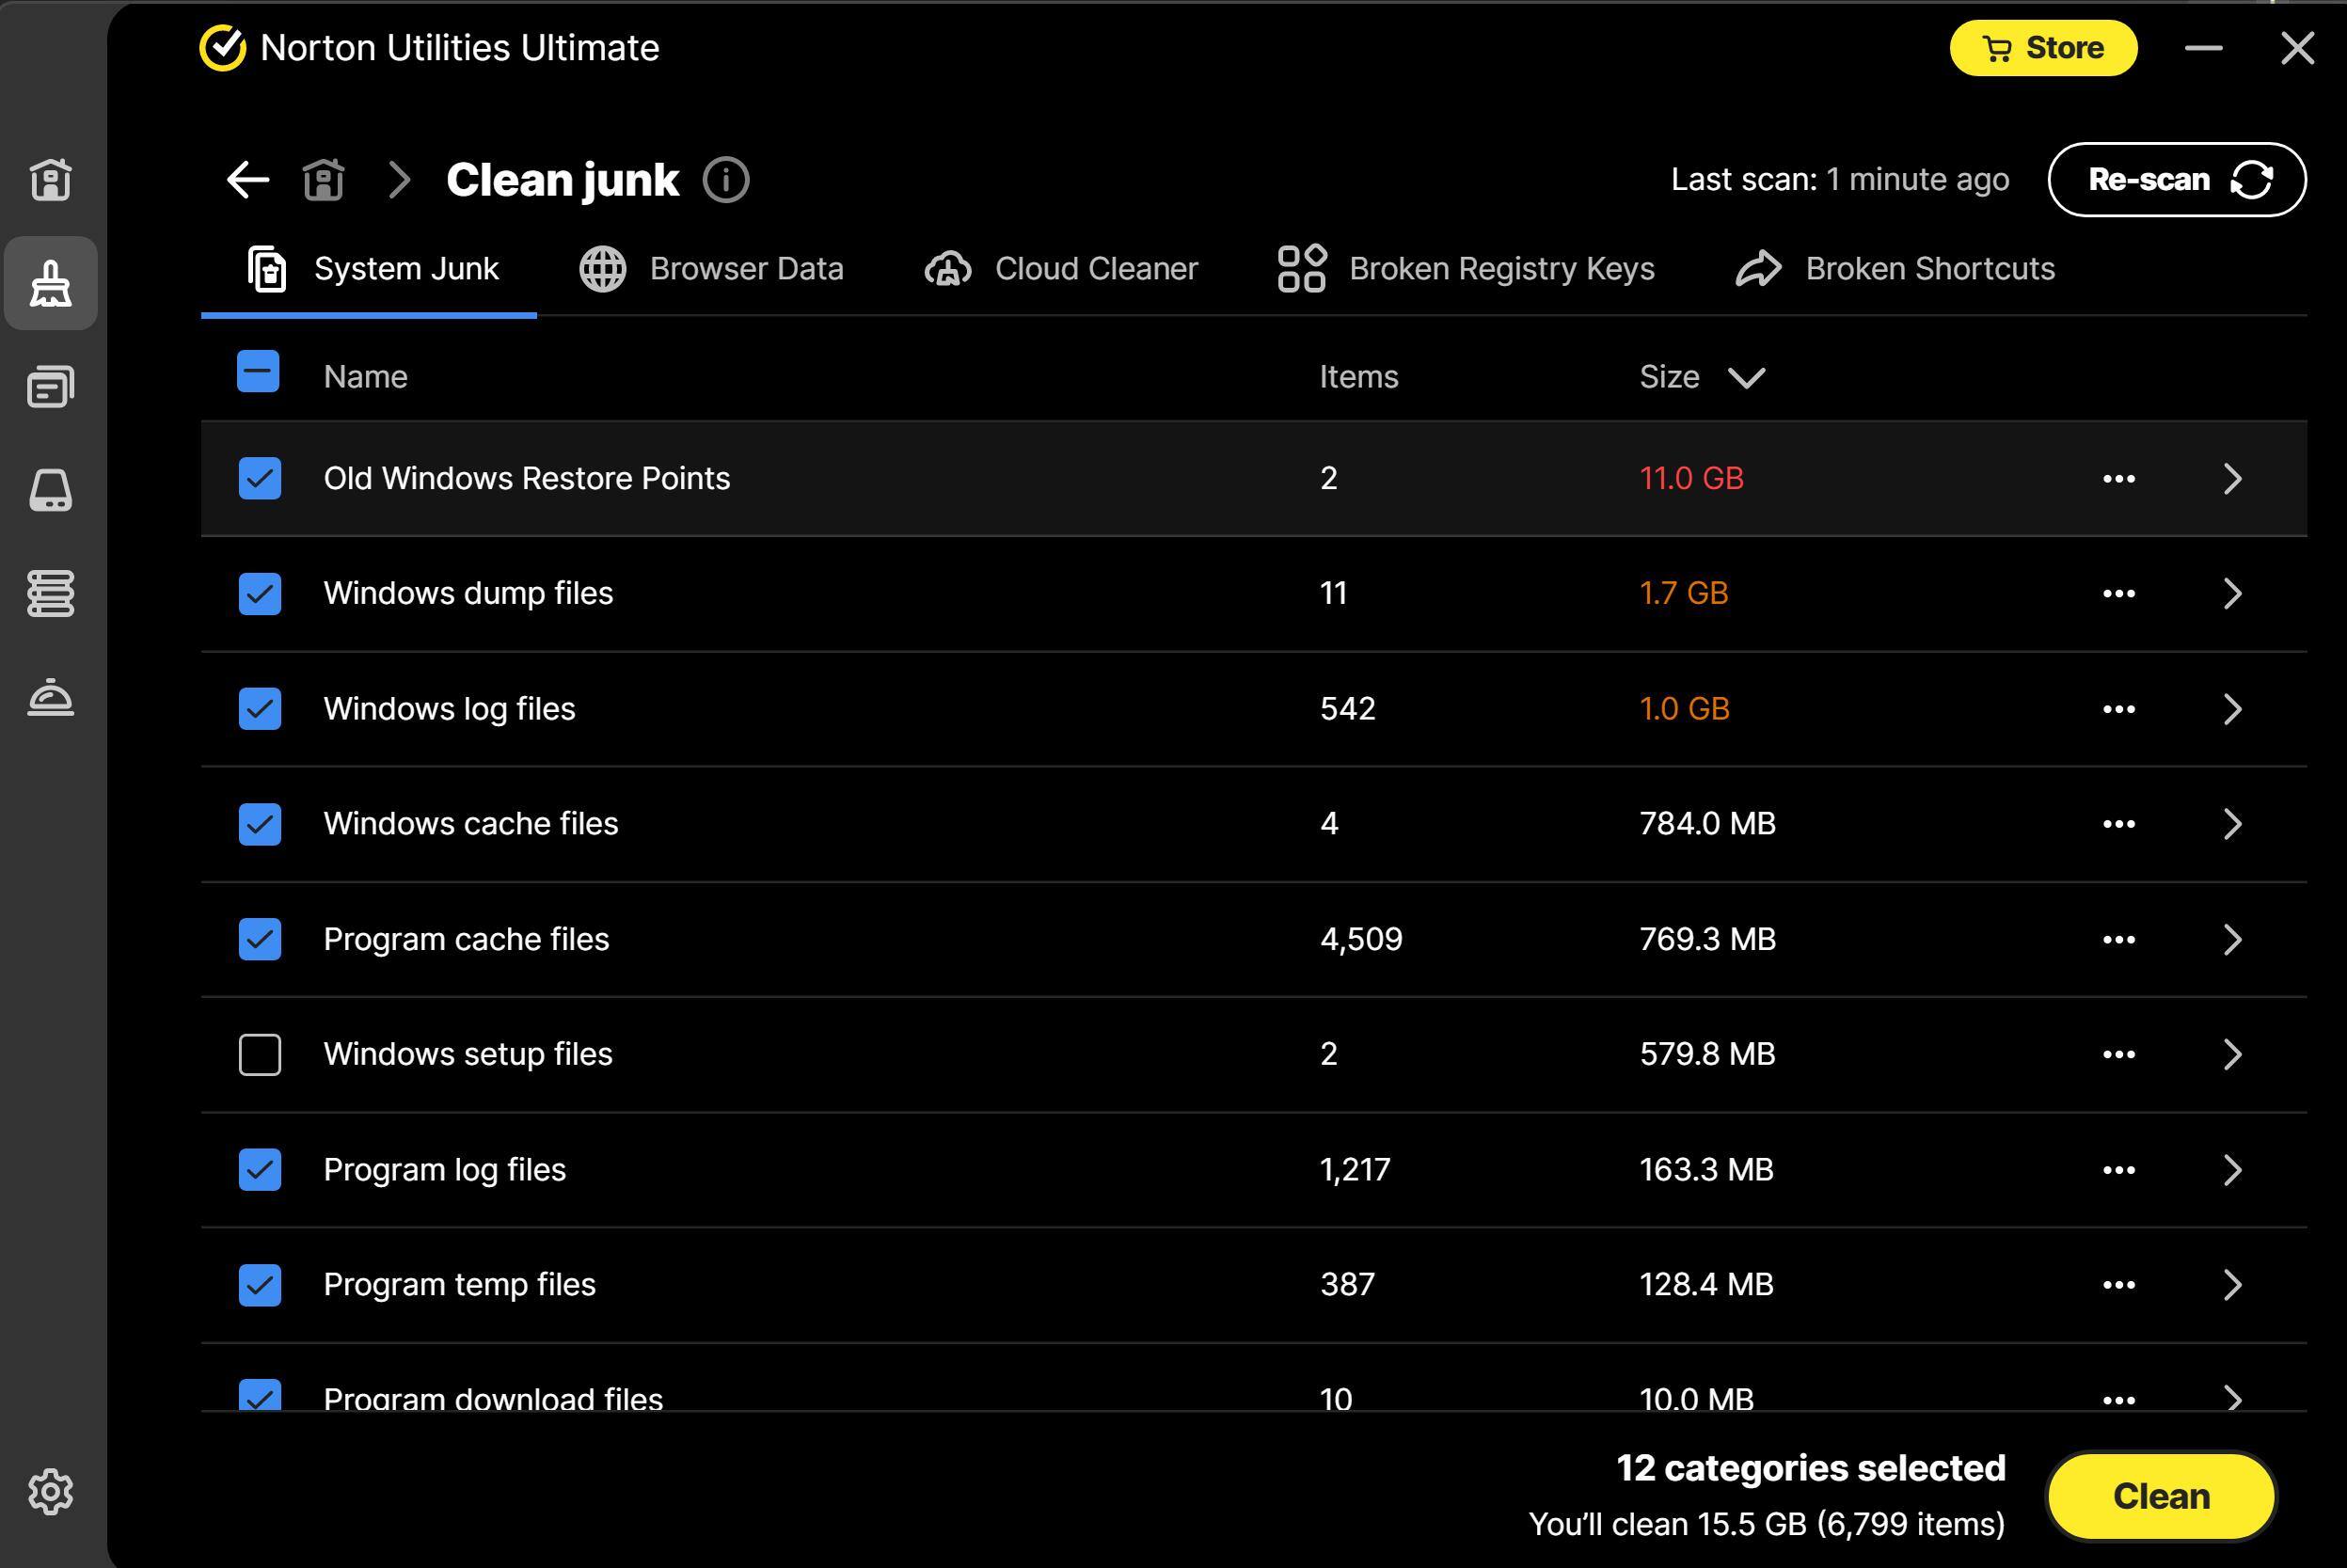Click the back arrow icon
The image size is (2347, 1568).
[x=247, y=180]
